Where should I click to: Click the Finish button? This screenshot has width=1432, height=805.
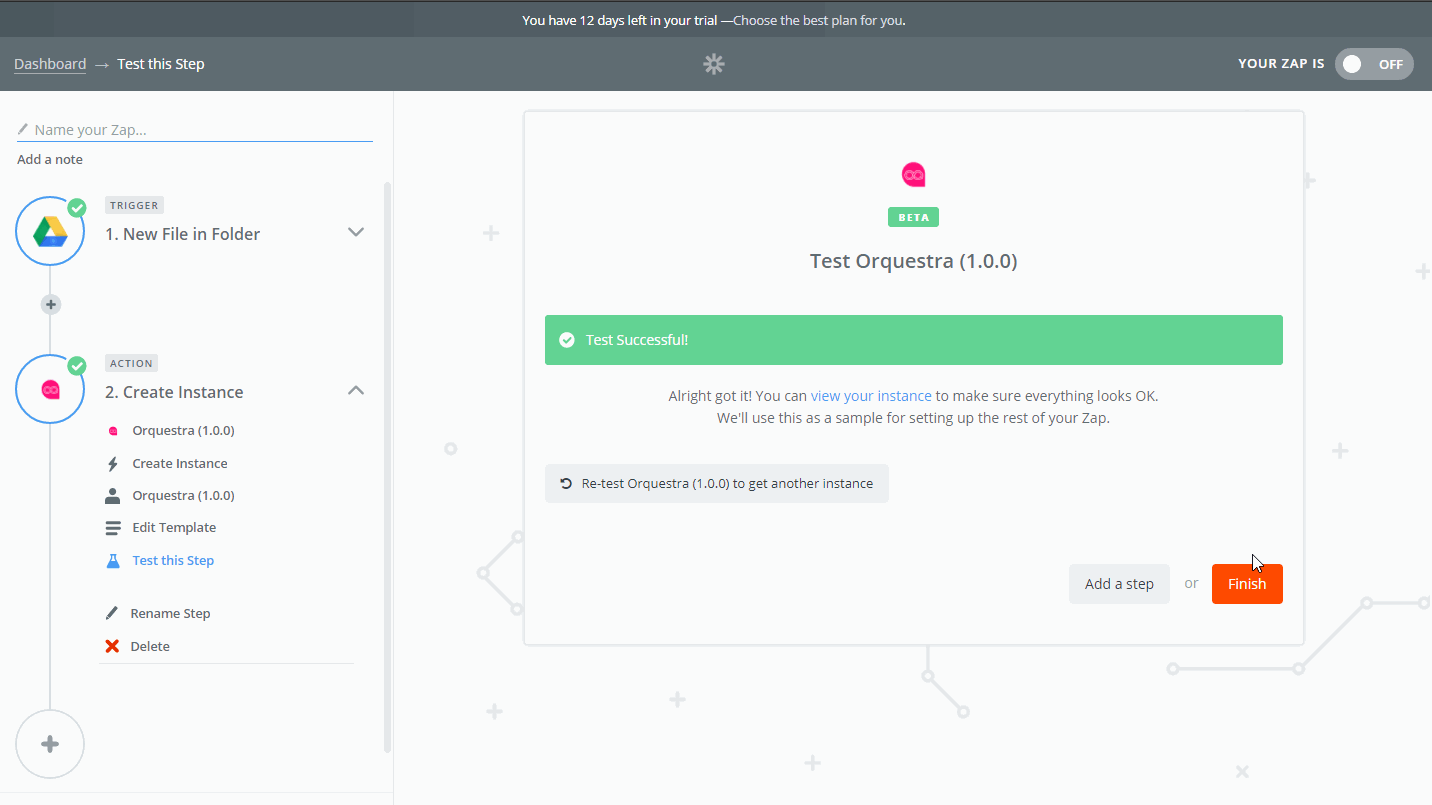point(1247,584)
